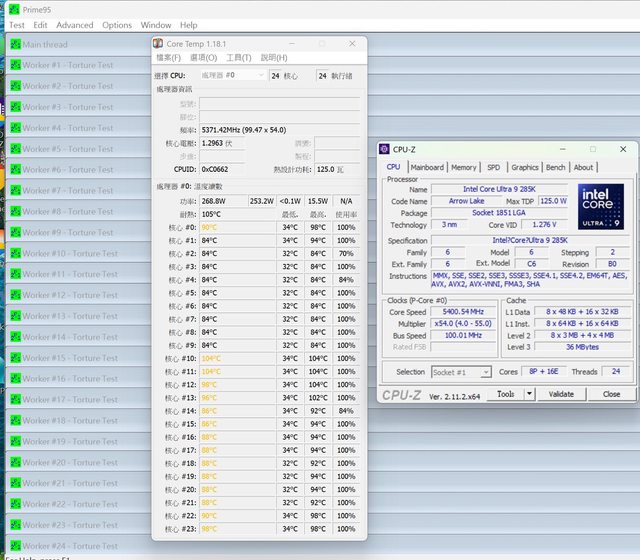Viewport: 640px width, 560px height.
Task: Click the Core Temp app icon
Action: coord(158,43)
